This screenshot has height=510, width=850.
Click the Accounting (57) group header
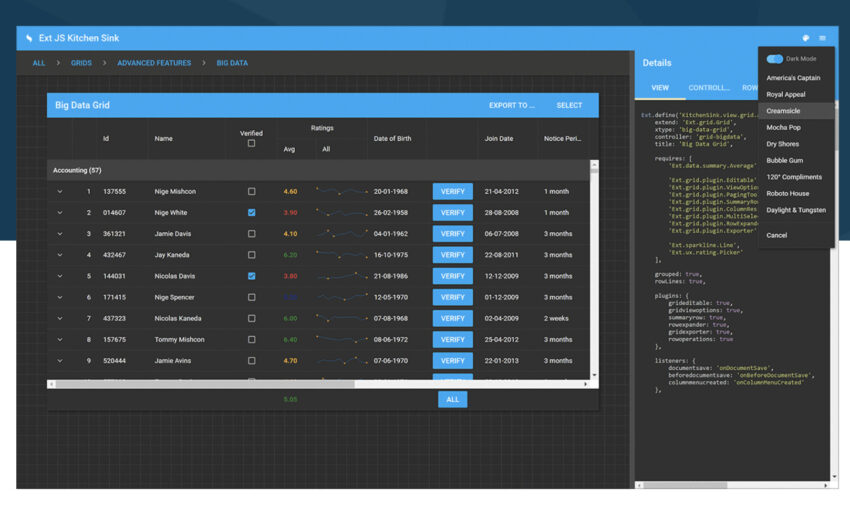point(318,170)
